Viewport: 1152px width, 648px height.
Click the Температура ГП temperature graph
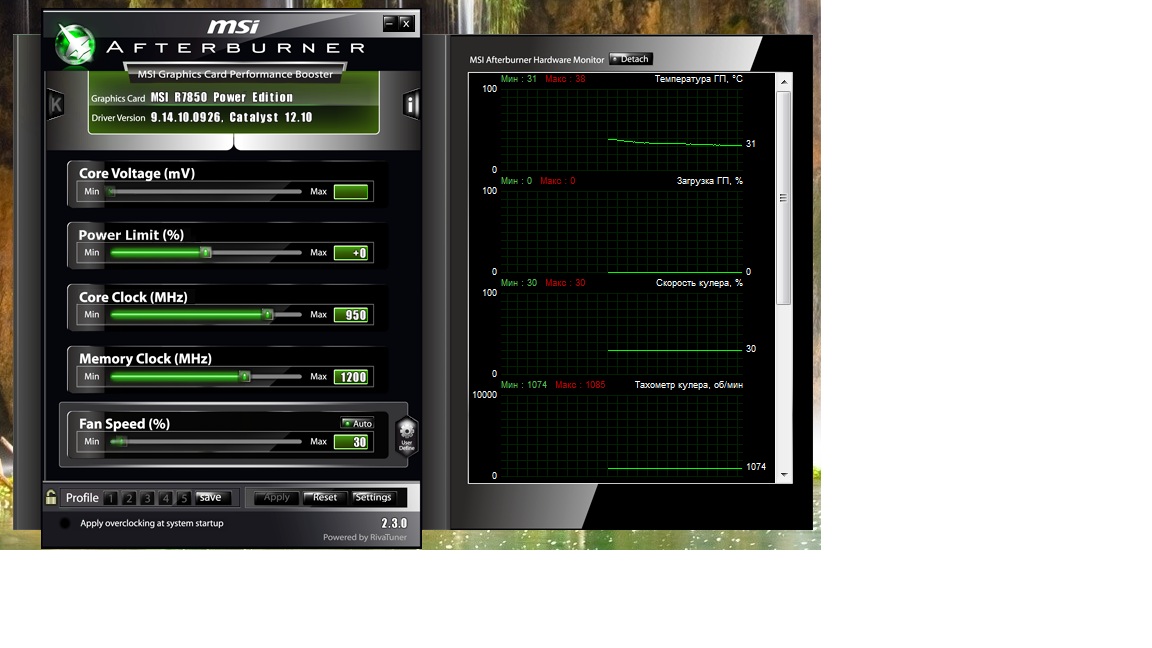[x=622, y=129]
